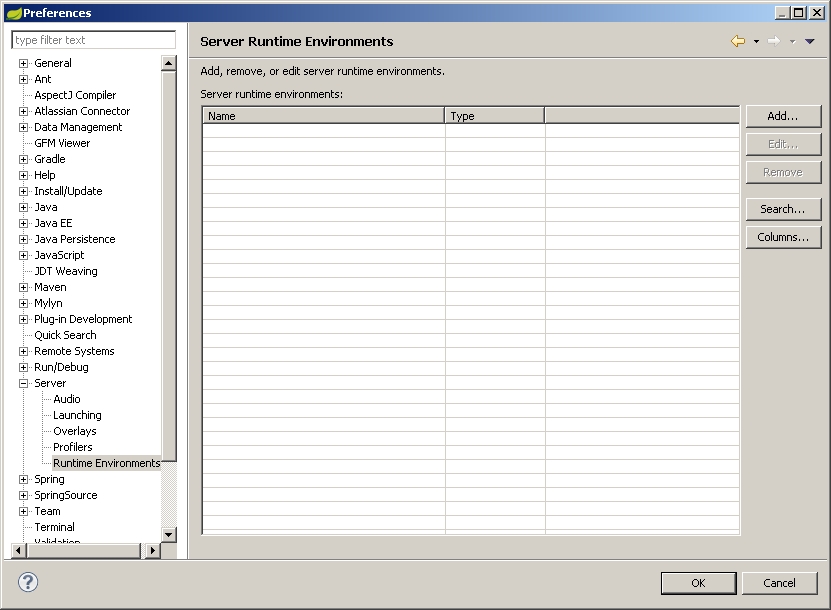Click tree scrollbar down arrow
The image size is (831, 610).
click(x=169, y=534)
